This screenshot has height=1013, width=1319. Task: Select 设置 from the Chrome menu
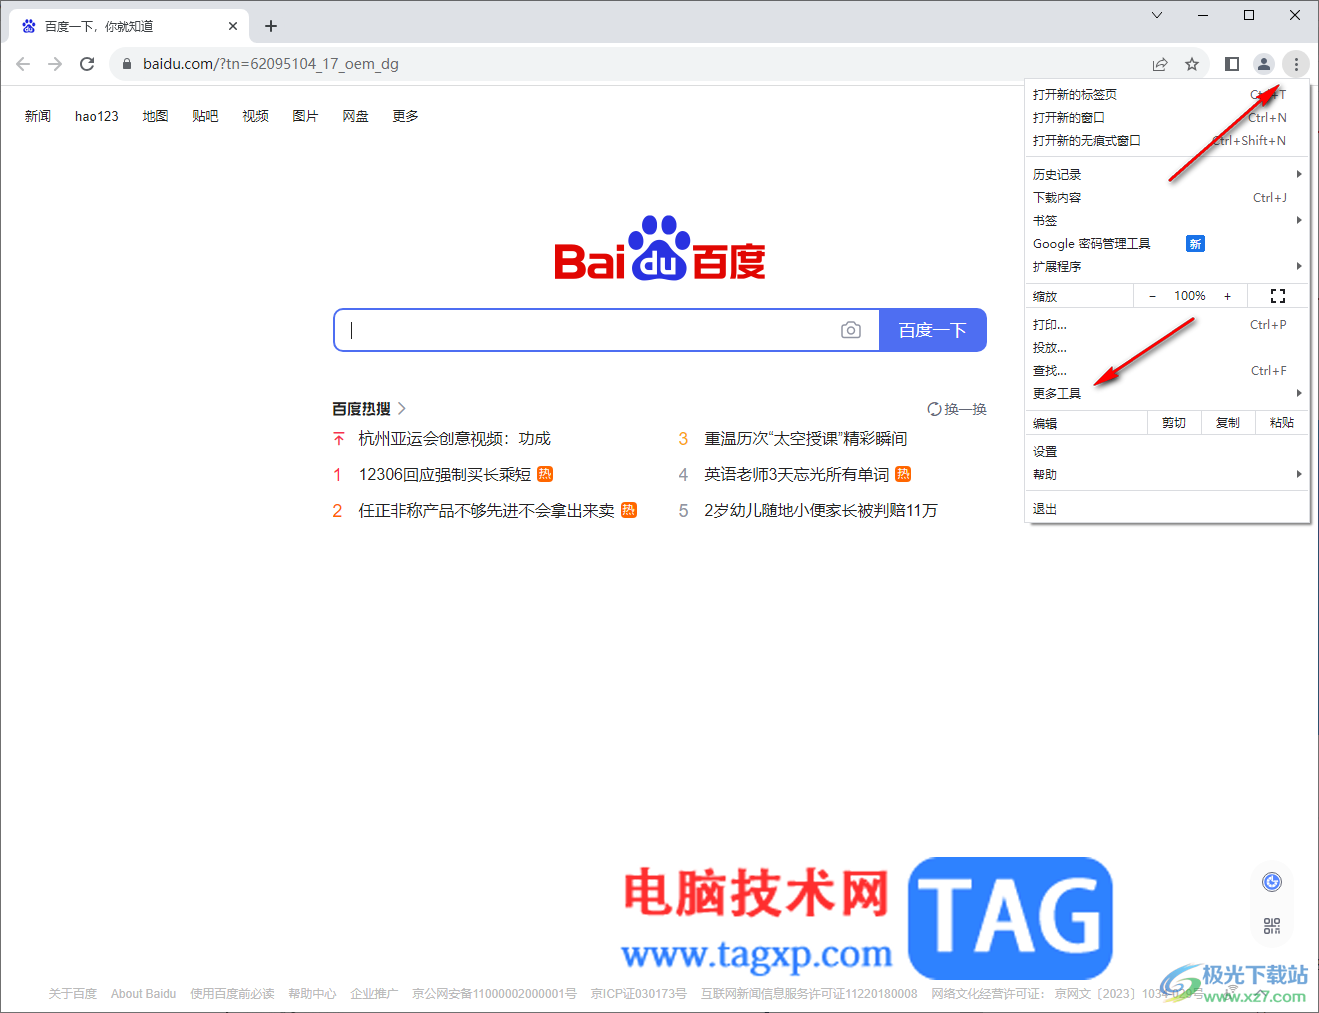click(1167, 451)
